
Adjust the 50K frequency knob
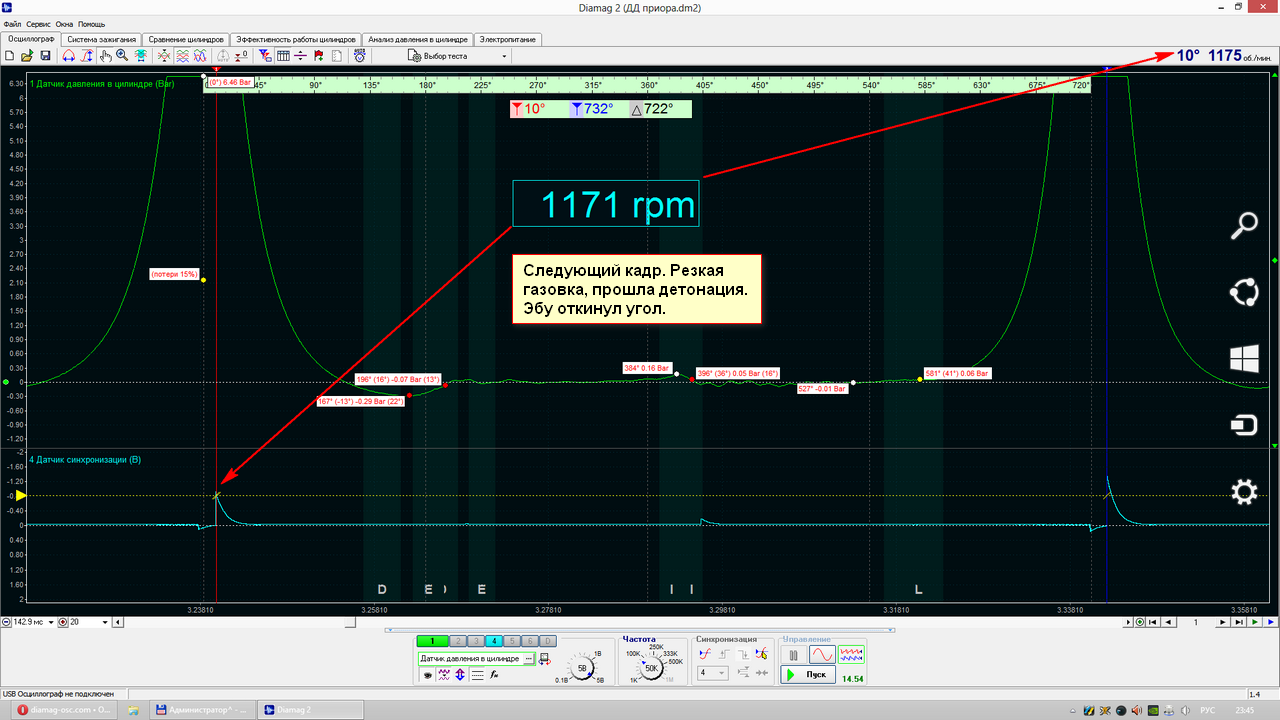point(650,668)
